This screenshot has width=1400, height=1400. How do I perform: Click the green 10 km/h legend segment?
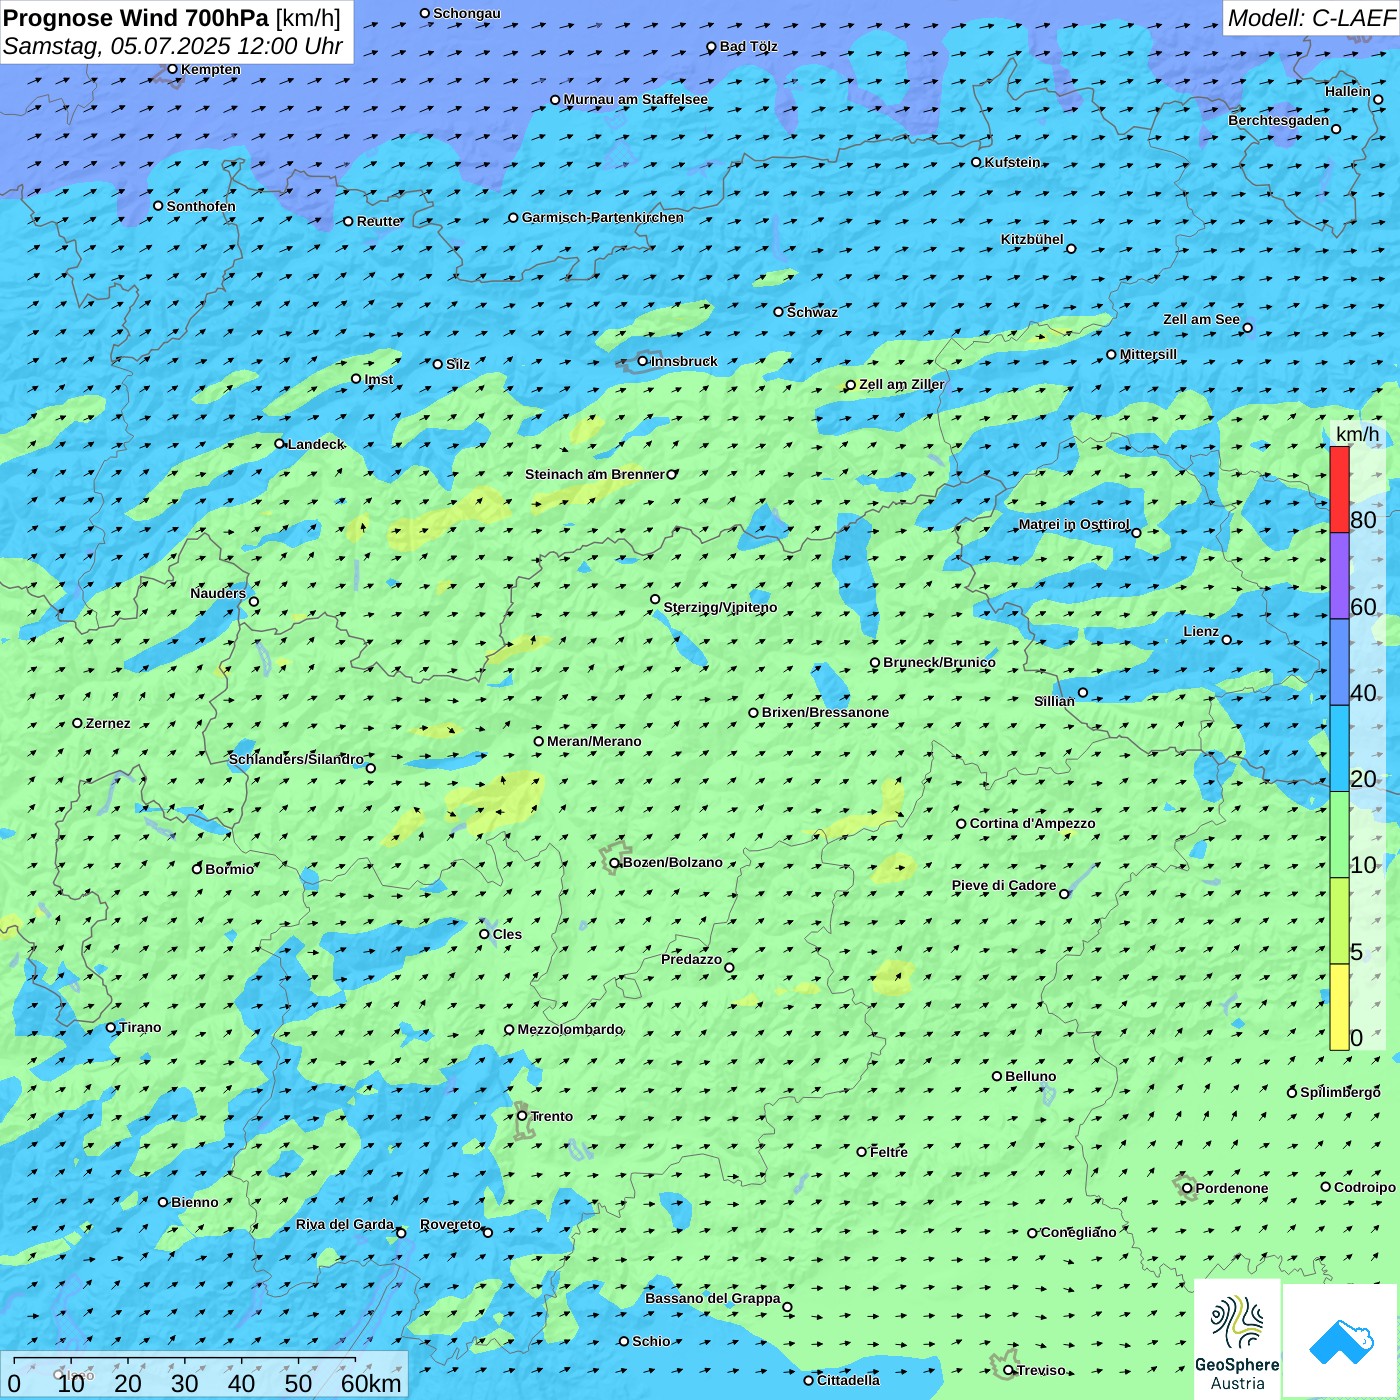[1339, 834]
